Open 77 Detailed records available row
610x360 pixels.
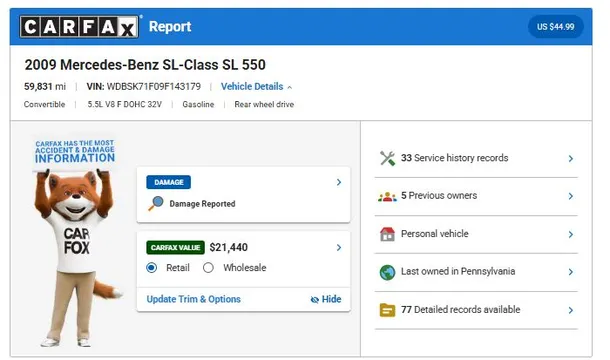[x=476, y=310]
